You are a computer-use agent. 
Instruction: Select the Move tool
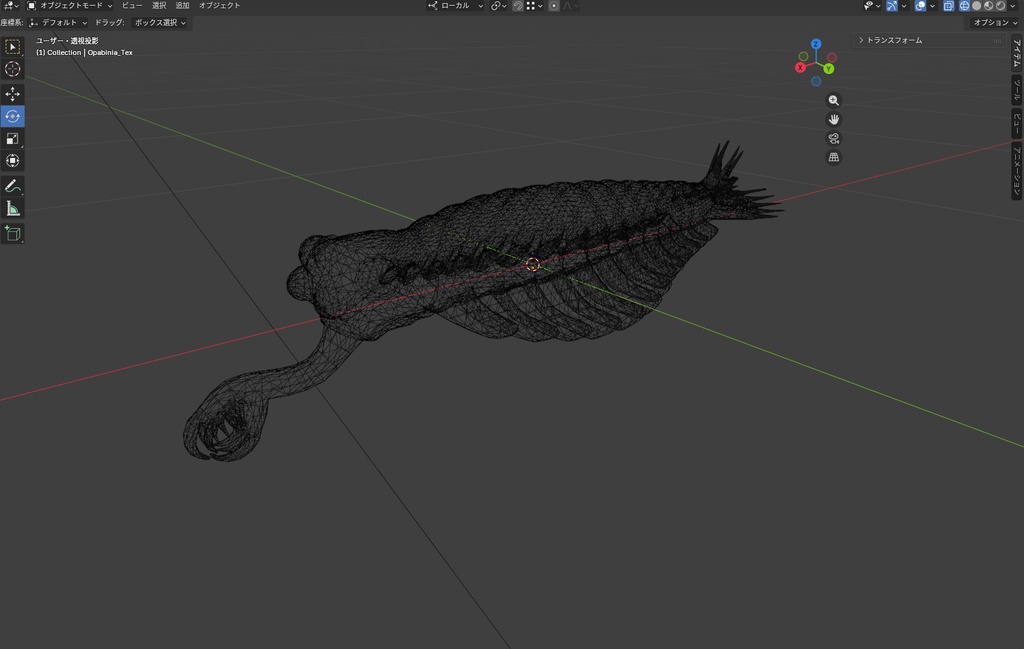tap(12, 94)
